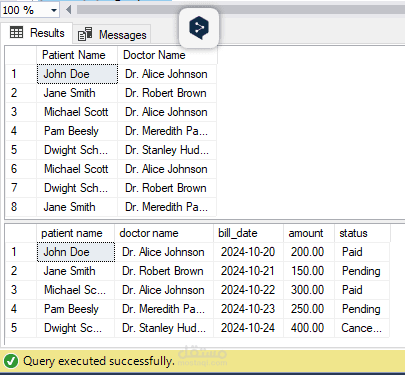Image resolution: width=405 pixels, height=375 pixels.
Task: Click the 2024-10-21 bill date cell
Action: pos(248,271)
